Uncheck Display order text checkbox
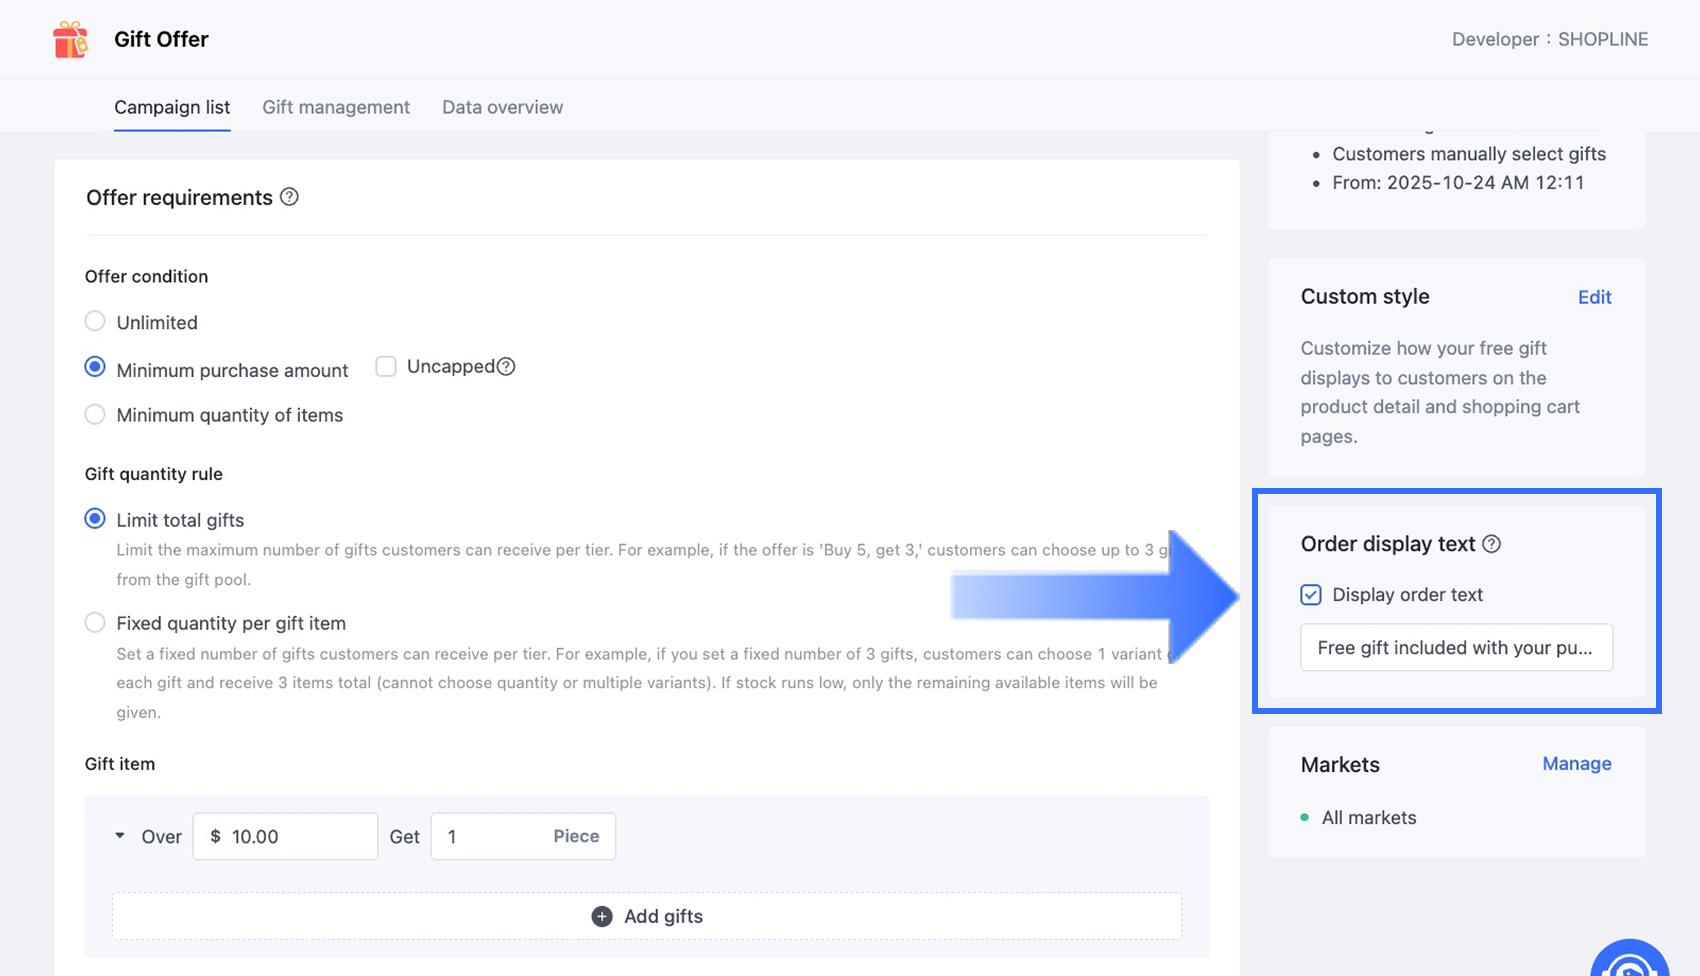This screenshot has height=976, width=1700. coord(1311,595)
